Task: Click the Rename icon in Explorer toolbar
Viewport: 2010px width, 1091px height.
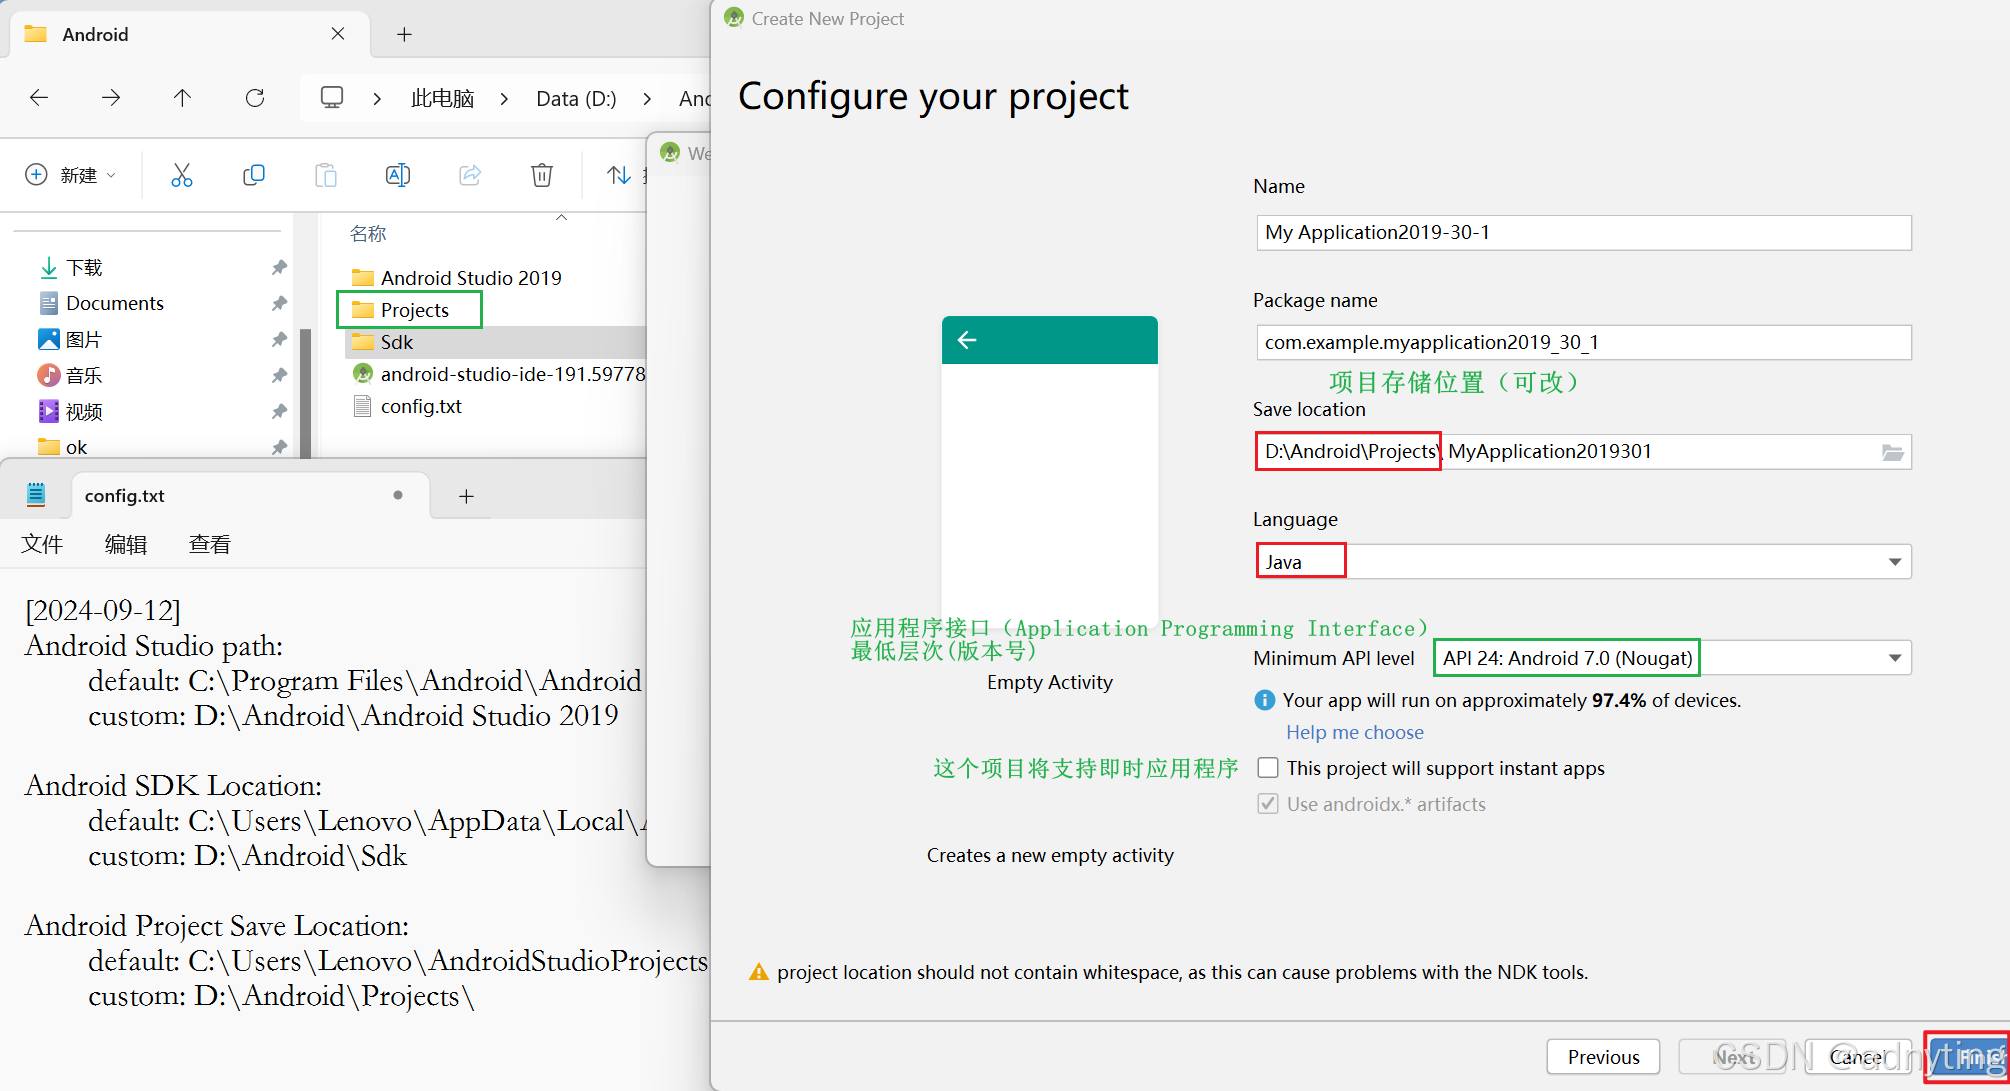Action: 397,175
